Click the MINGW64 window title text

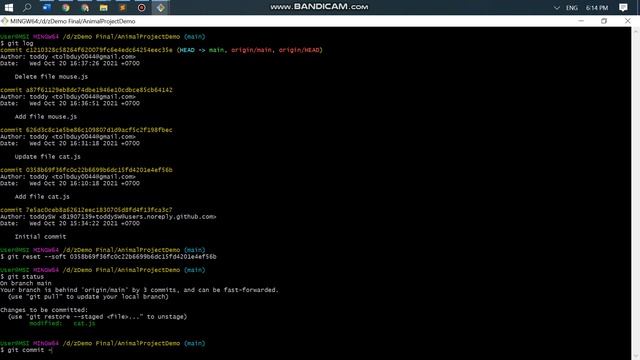coord(73,21)
